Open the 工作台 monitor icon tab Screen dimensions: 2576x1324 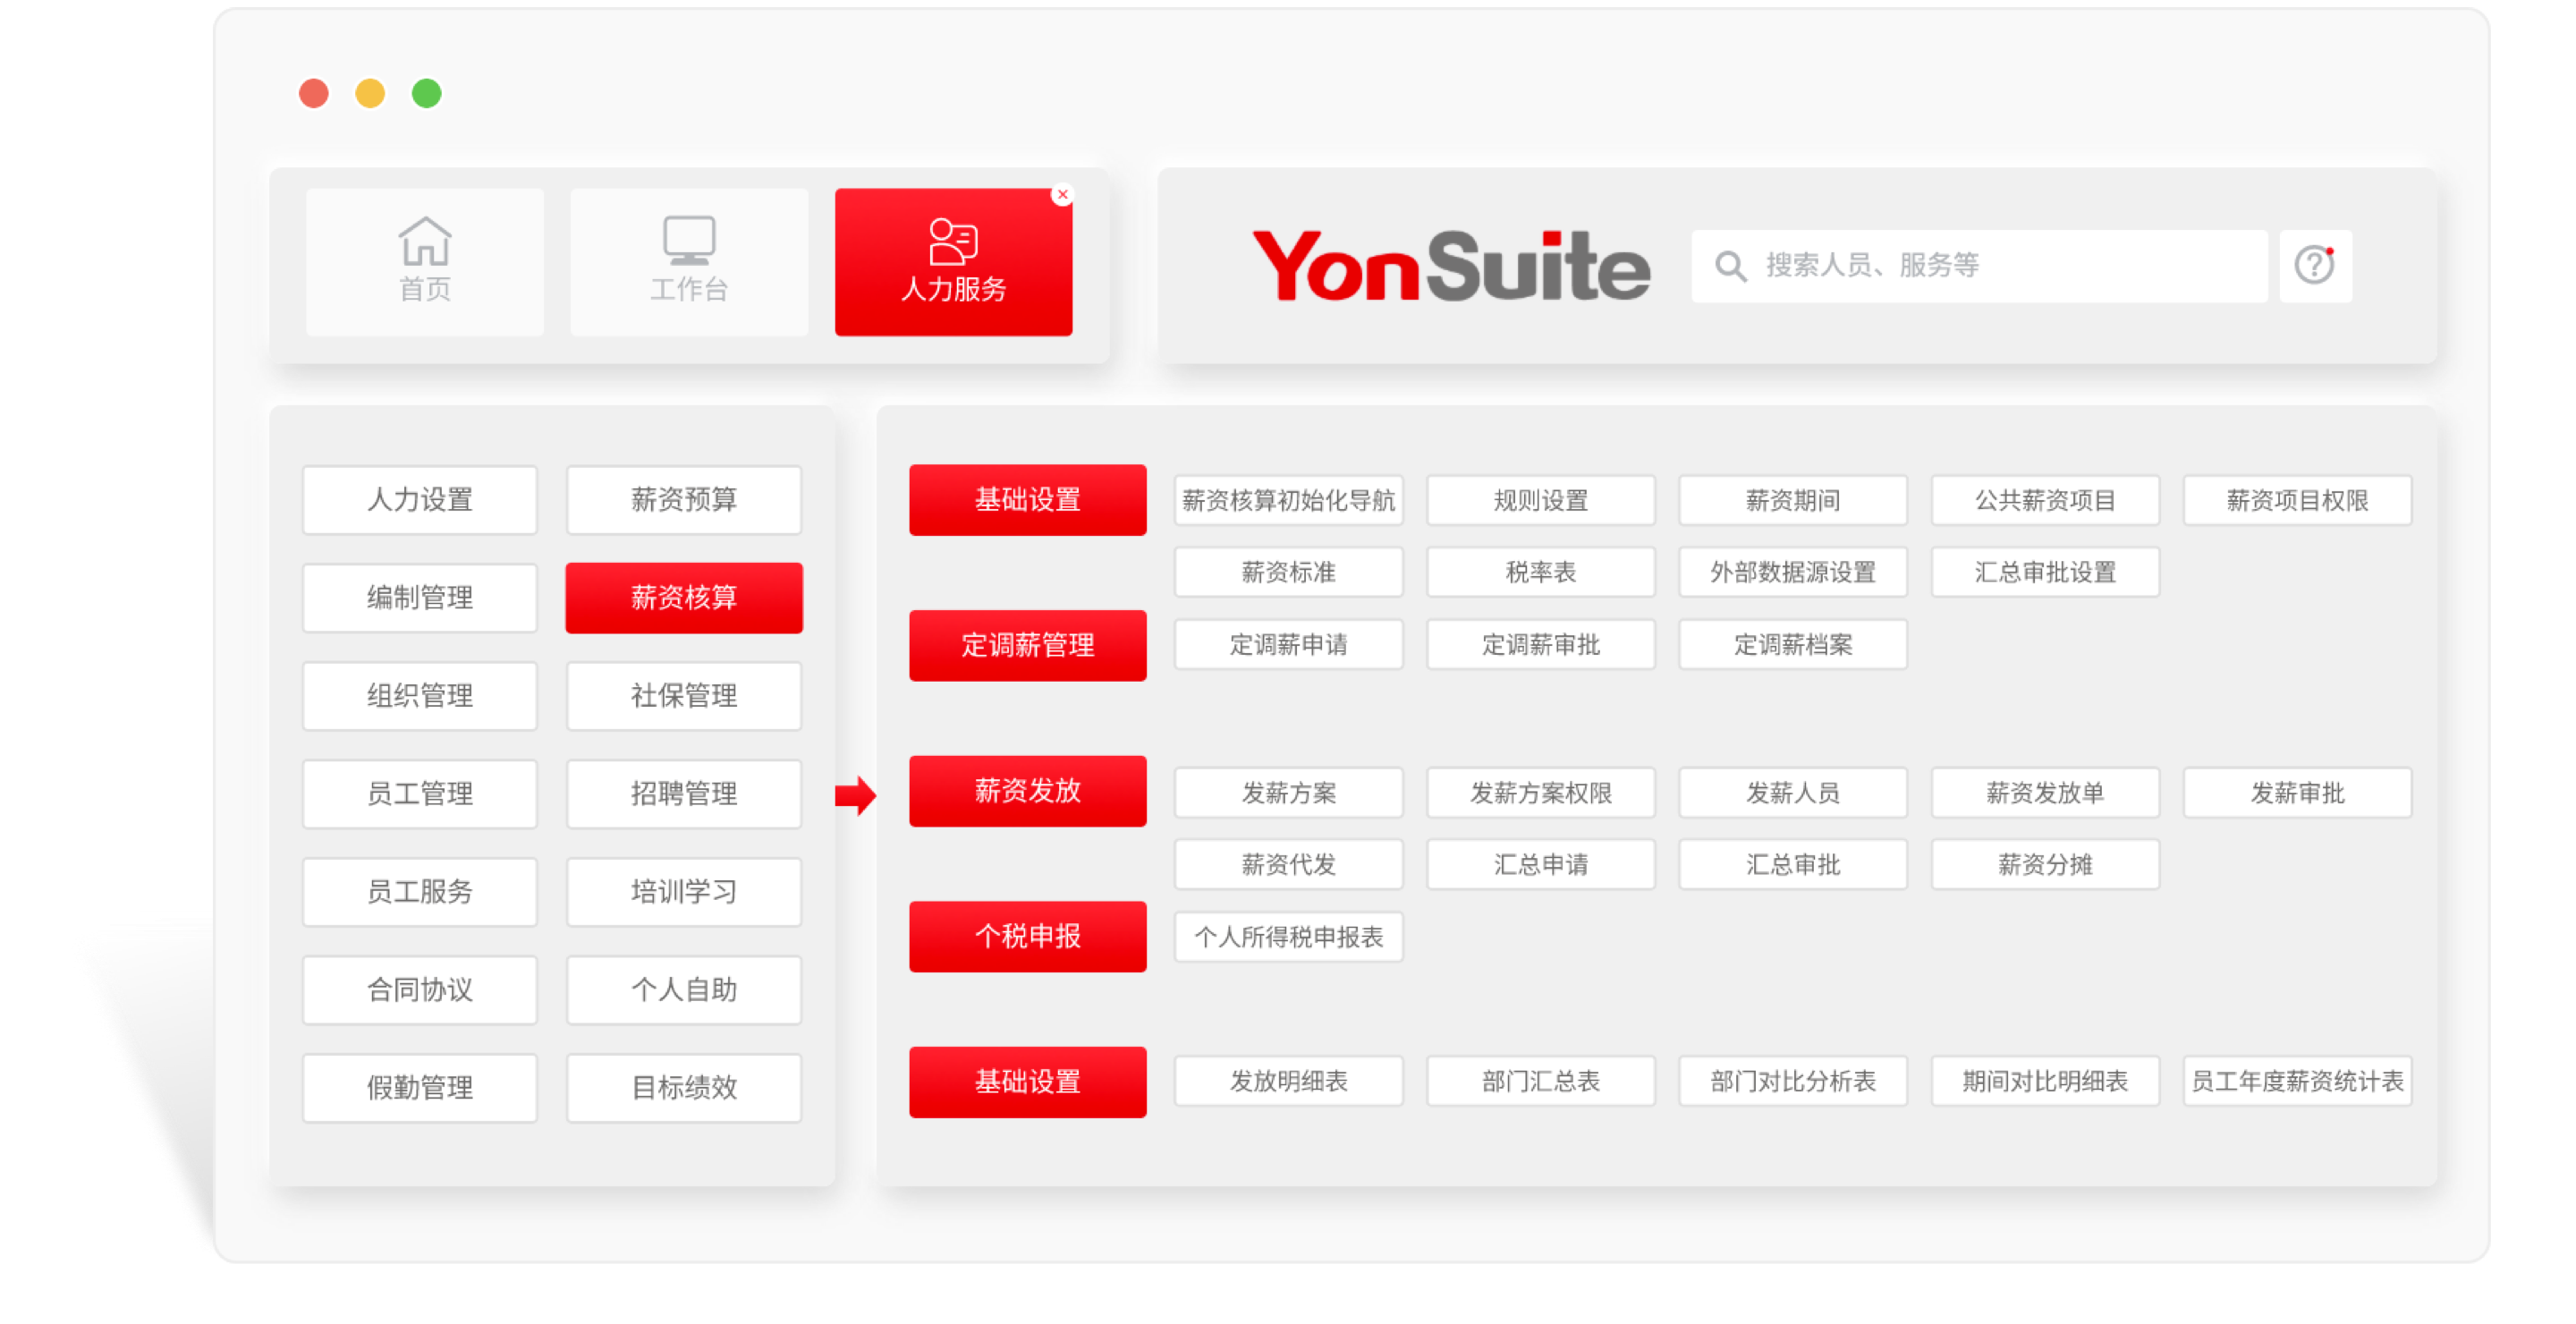pos(689,241)
